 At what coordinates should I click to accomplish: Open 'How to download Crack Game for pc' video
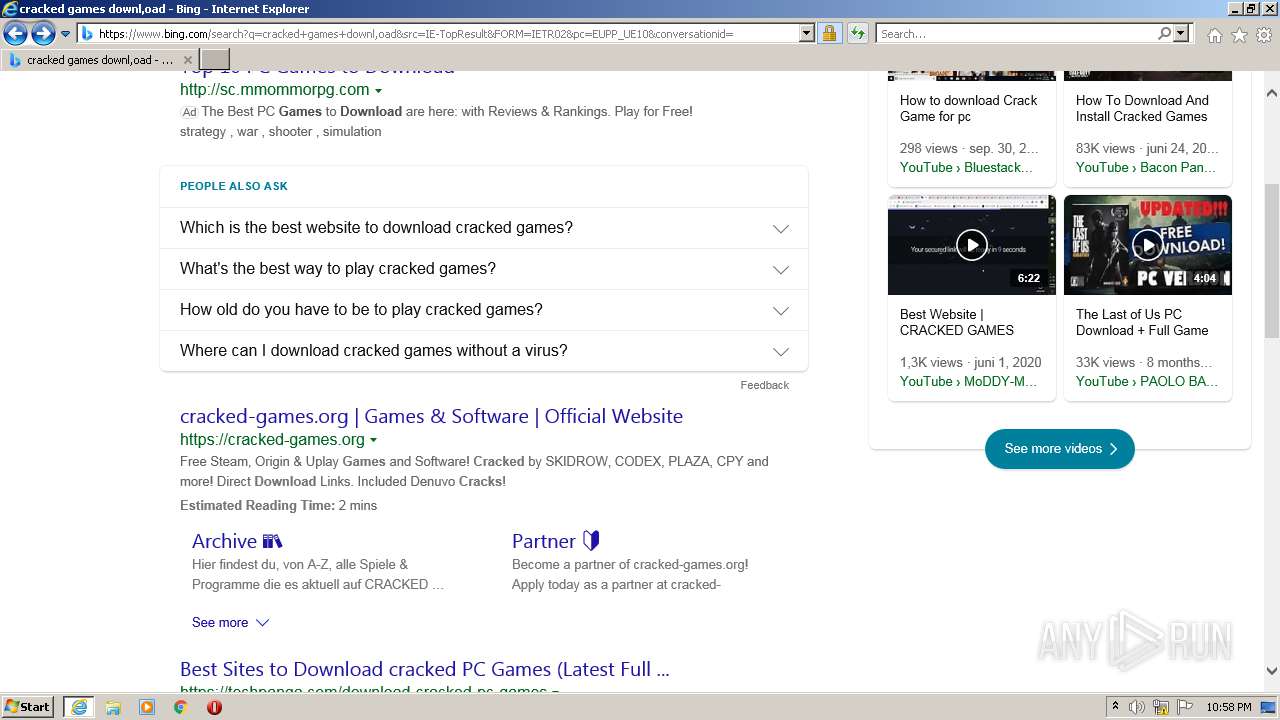pos(968,108)
